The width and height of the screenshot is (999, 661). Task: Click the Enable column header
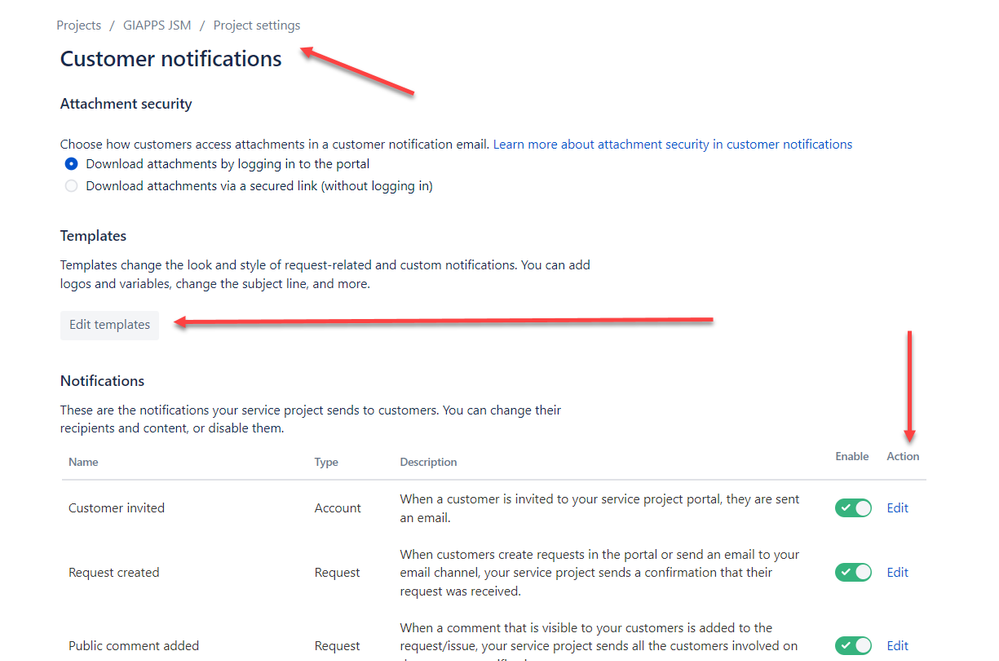(x=852, y=456)
